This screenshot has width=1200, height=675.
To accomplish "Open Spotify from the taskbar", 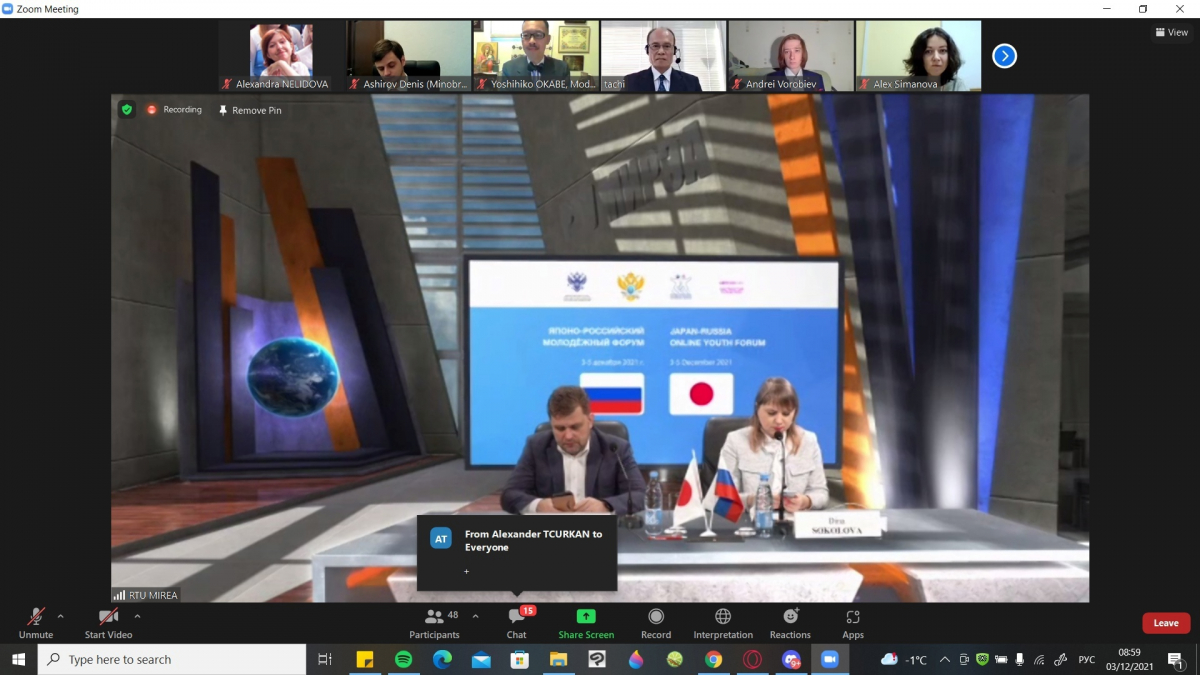I will click(x=404, y=660).
